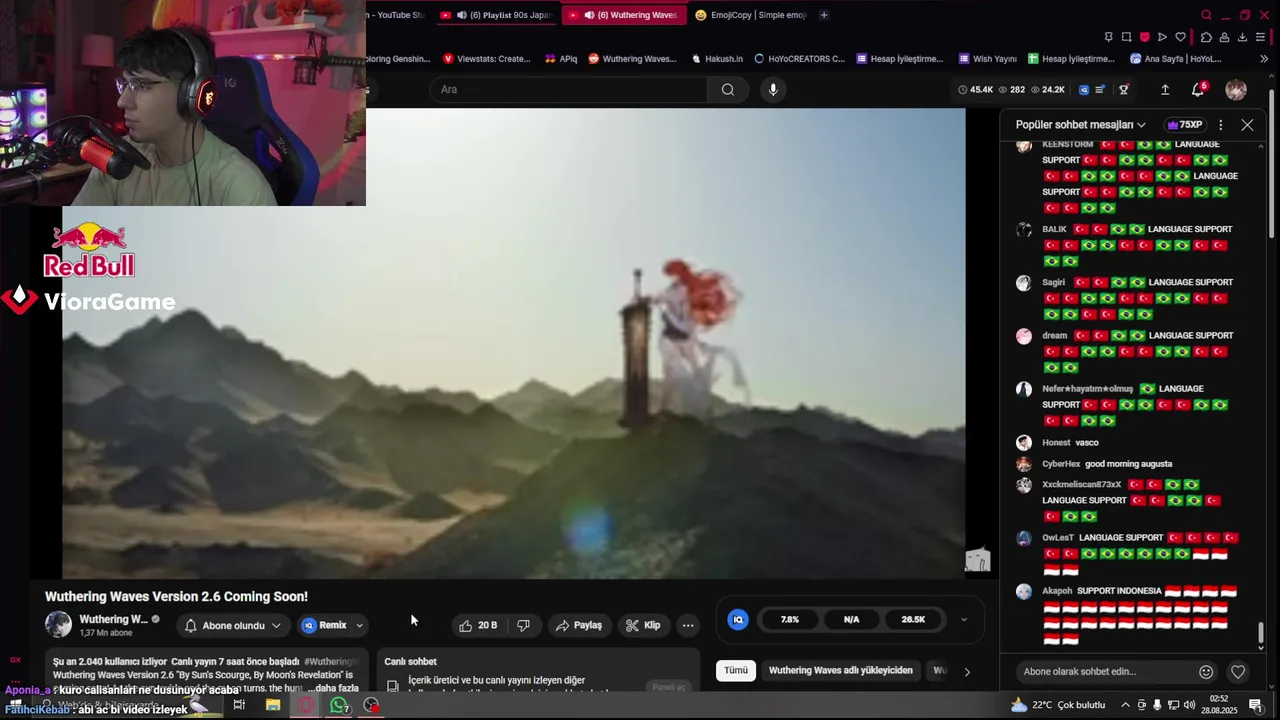This screenshot has height=720, width=1280.
Task: Click the #Wuthering hashtag in description
Action: pos(330,662)
